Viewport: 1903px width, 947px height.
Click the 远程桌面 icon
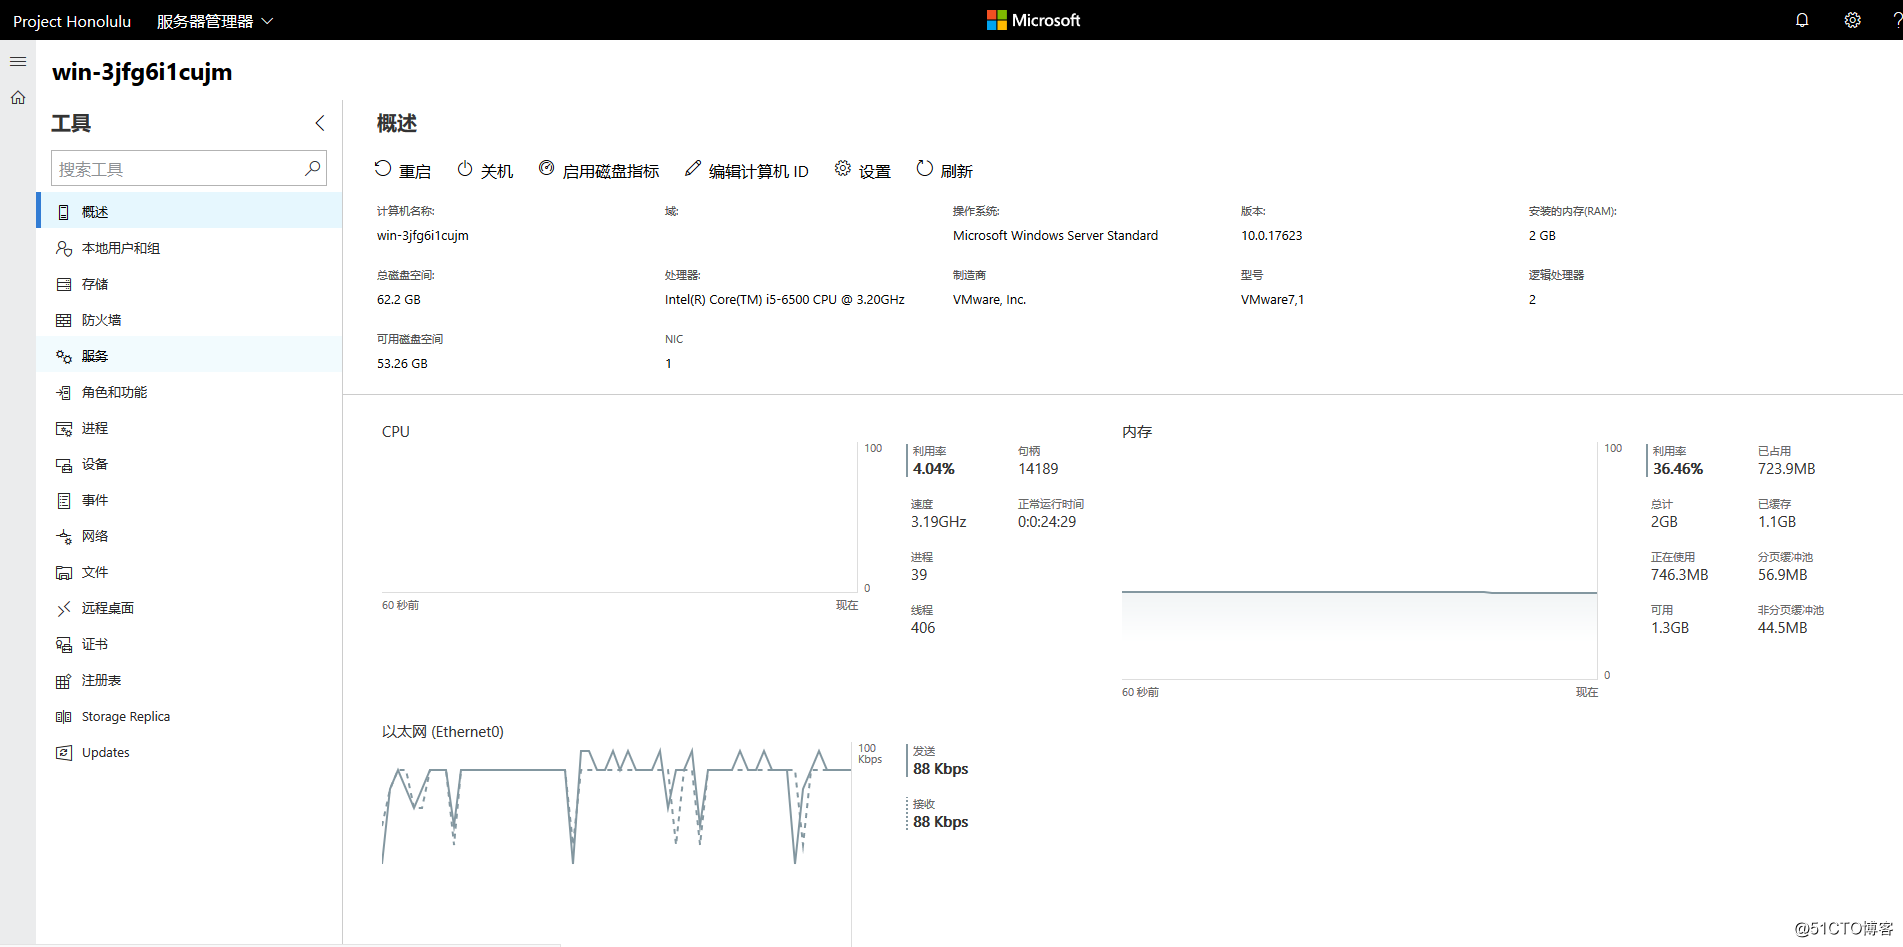click(64, 608)
